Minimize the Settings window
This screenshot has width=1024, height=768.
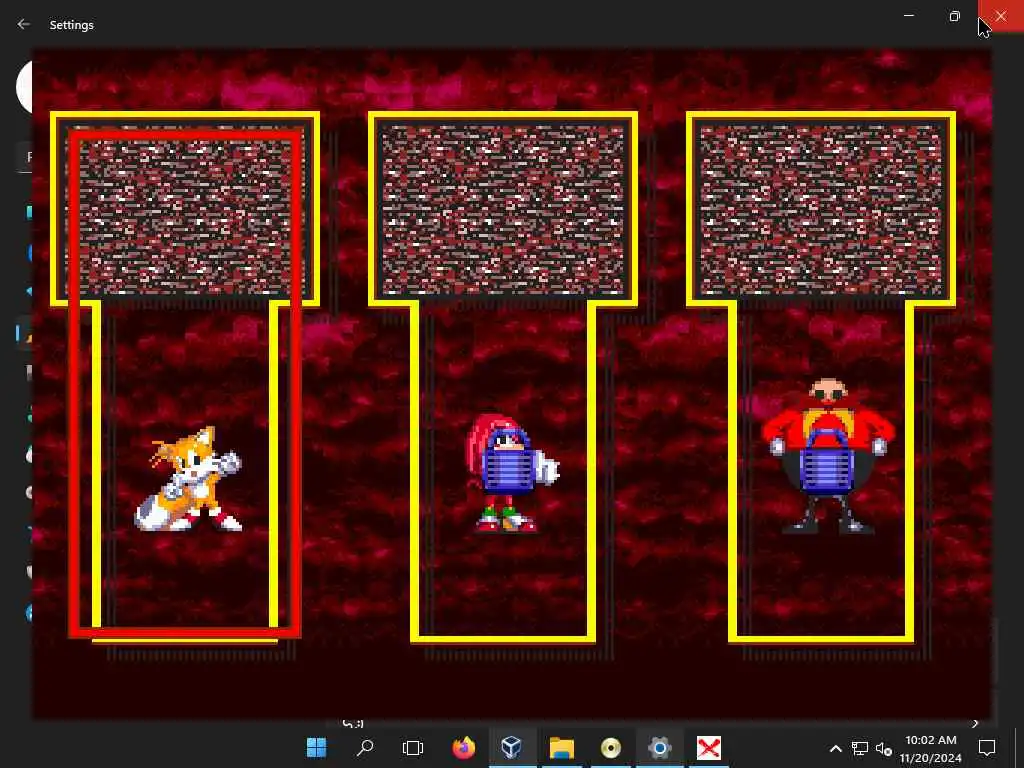coord(908,15)
